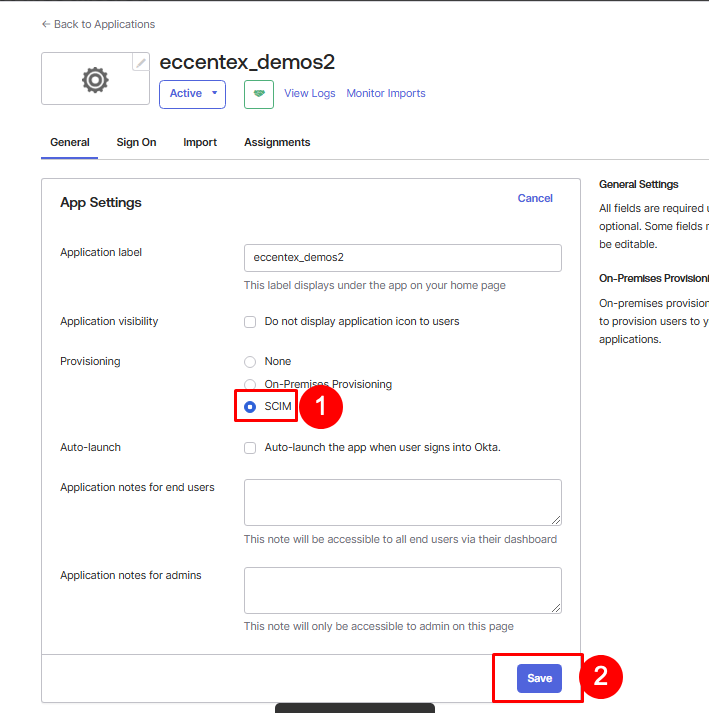This screenshot has height=713, width=709.
Task: Click the Back to Applications arrow
Action: click(45, 24)
